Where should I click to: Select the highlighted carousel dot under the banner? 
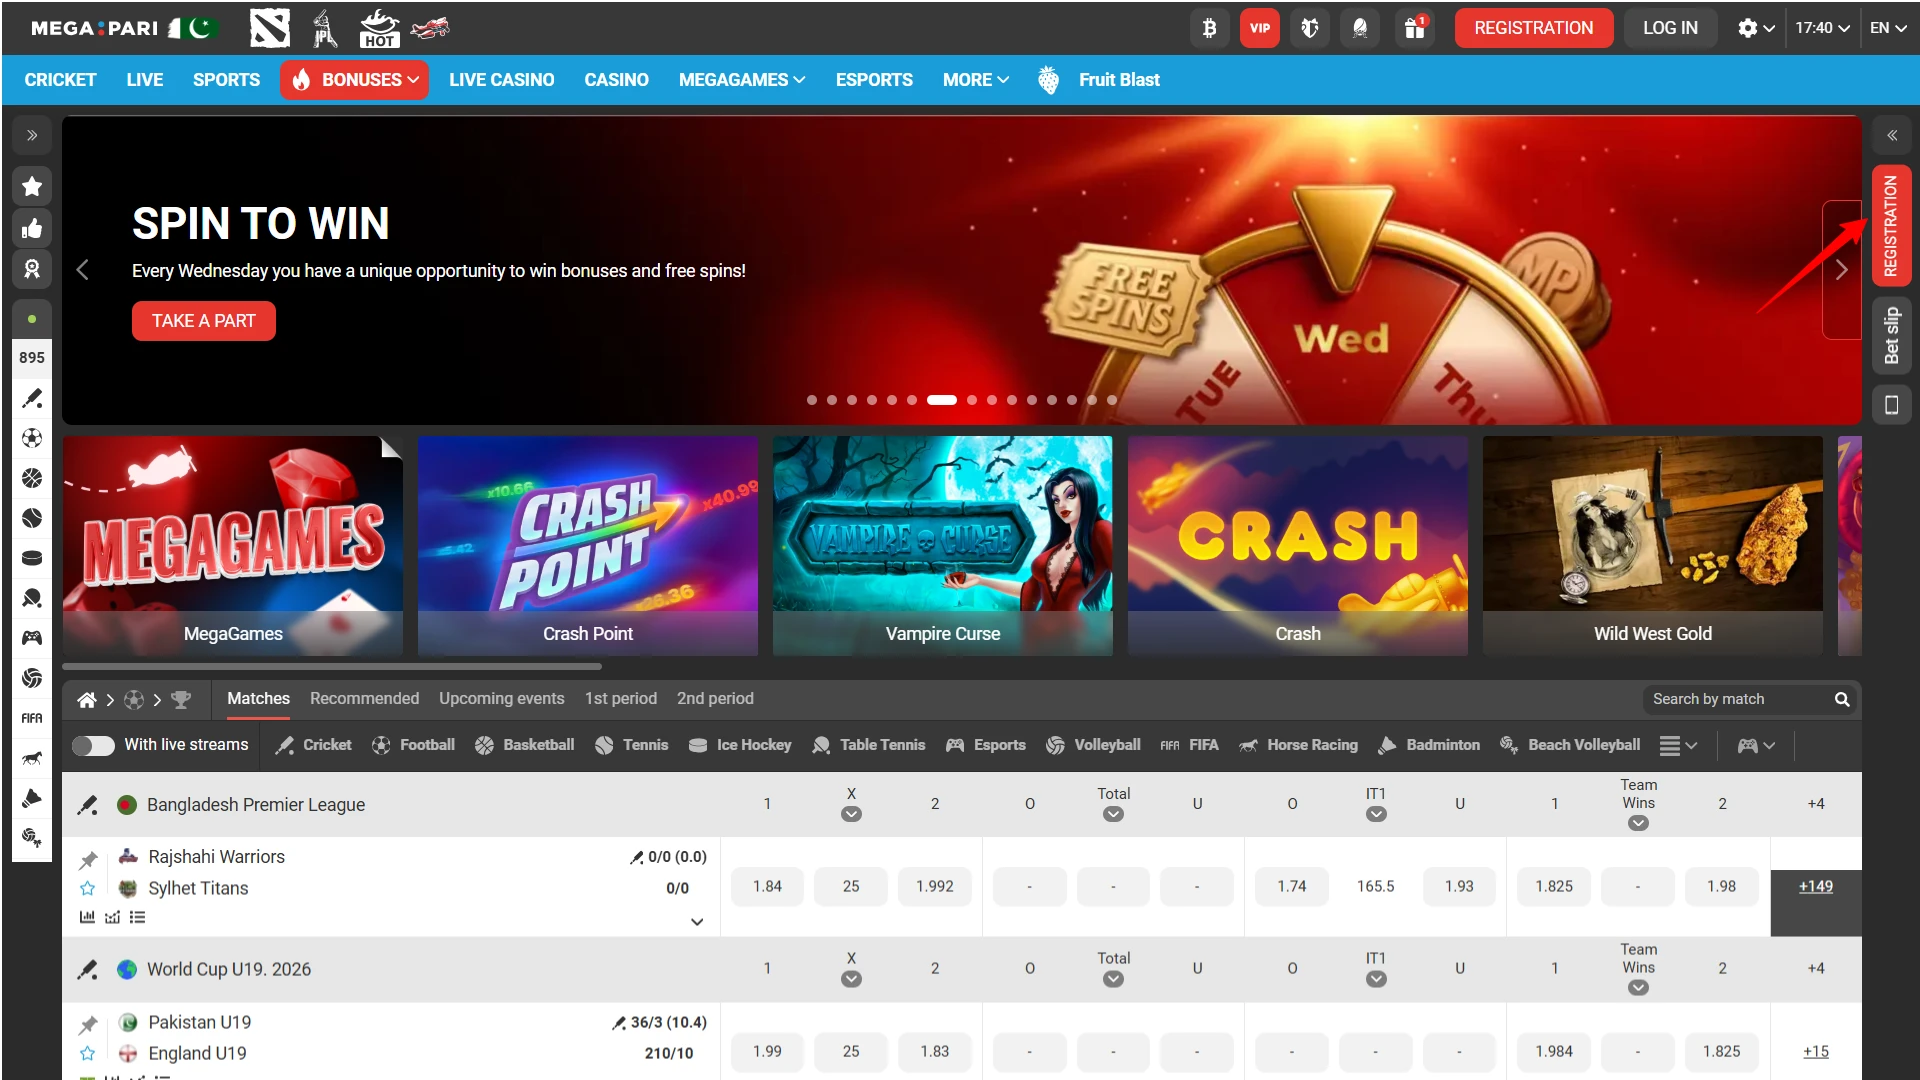941,399
